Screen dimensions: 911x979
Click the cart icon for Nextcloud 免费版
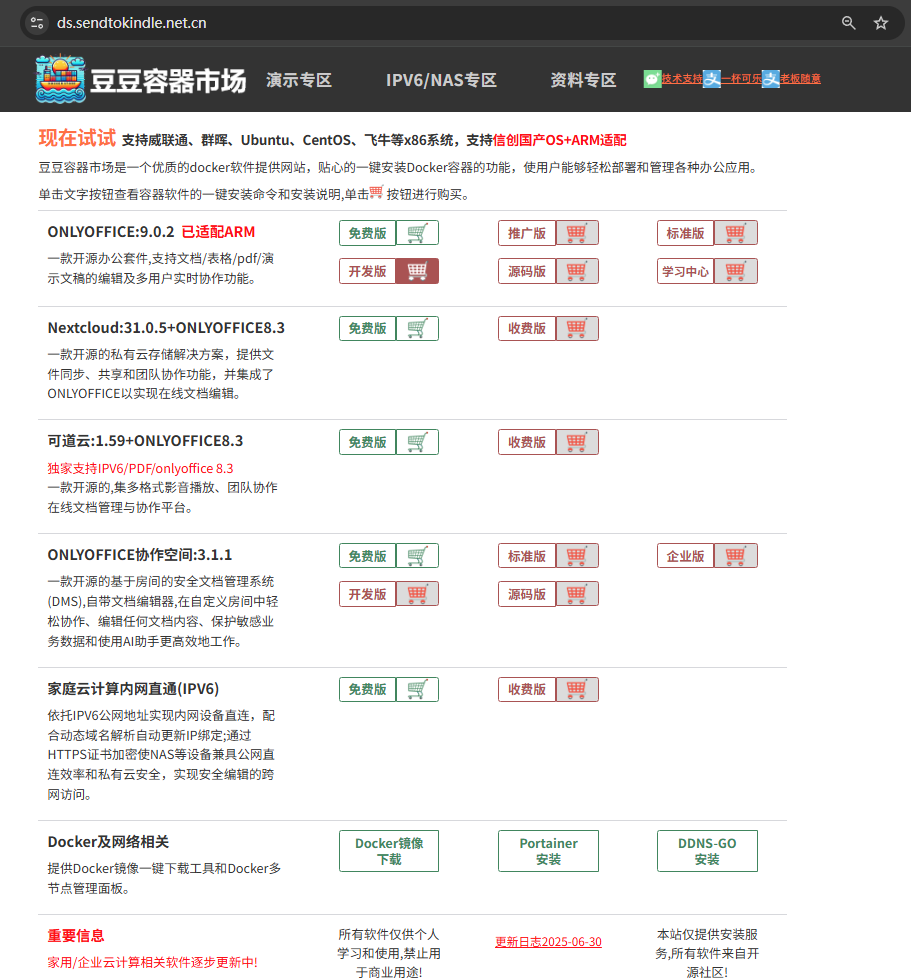click(417, 328)
